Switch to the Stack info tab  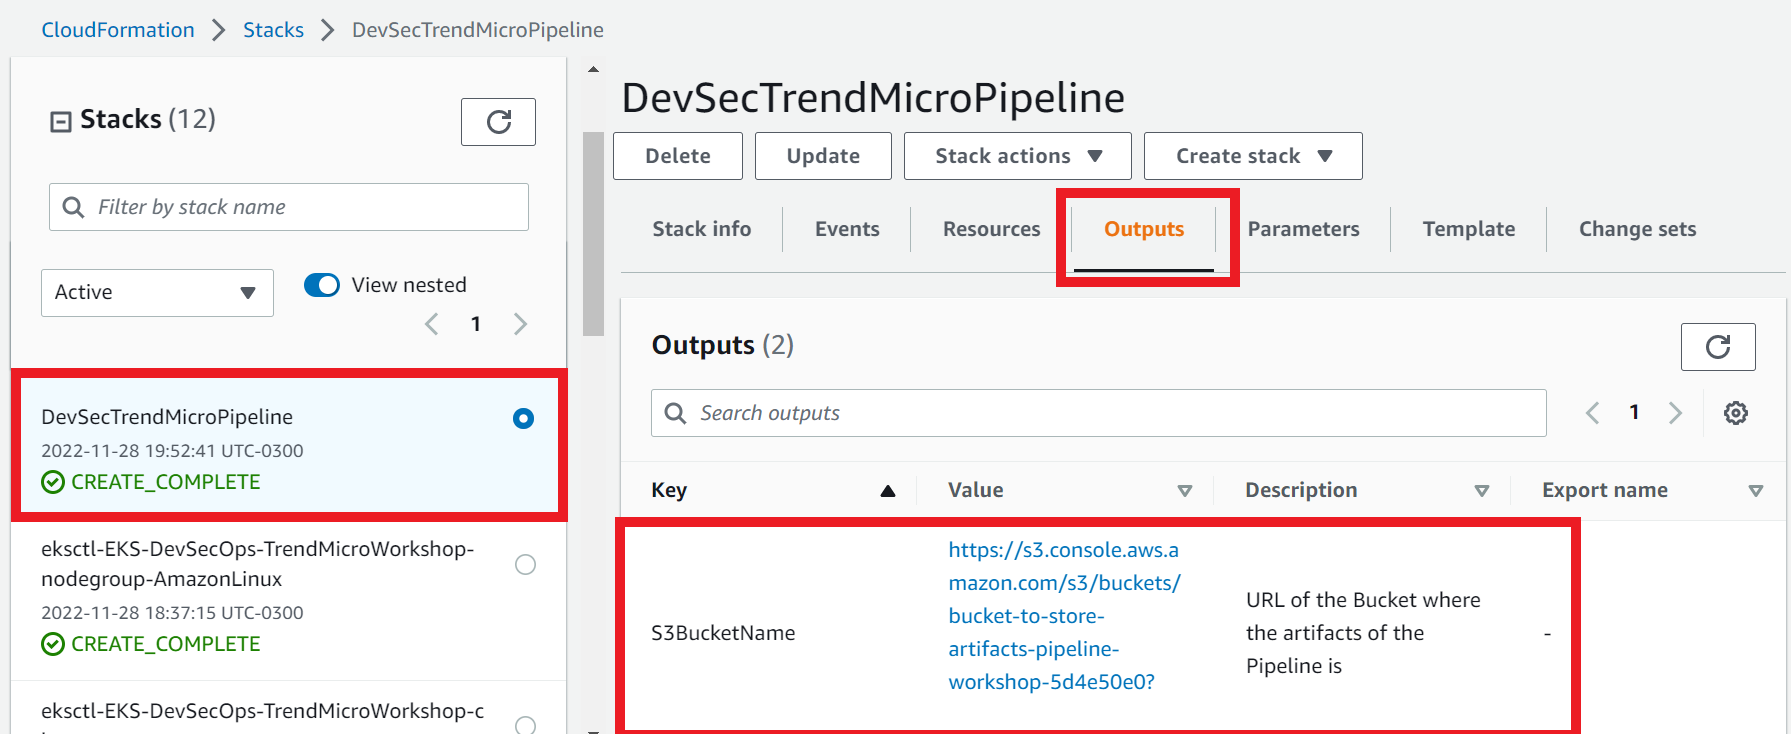point(702,229)
